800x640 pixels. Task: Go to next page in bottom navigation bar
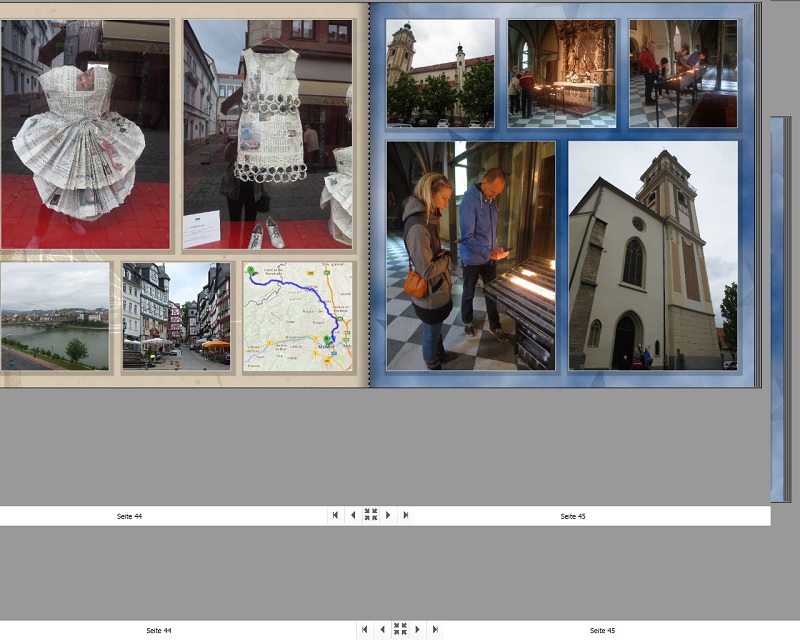click(x=417, y=630)
